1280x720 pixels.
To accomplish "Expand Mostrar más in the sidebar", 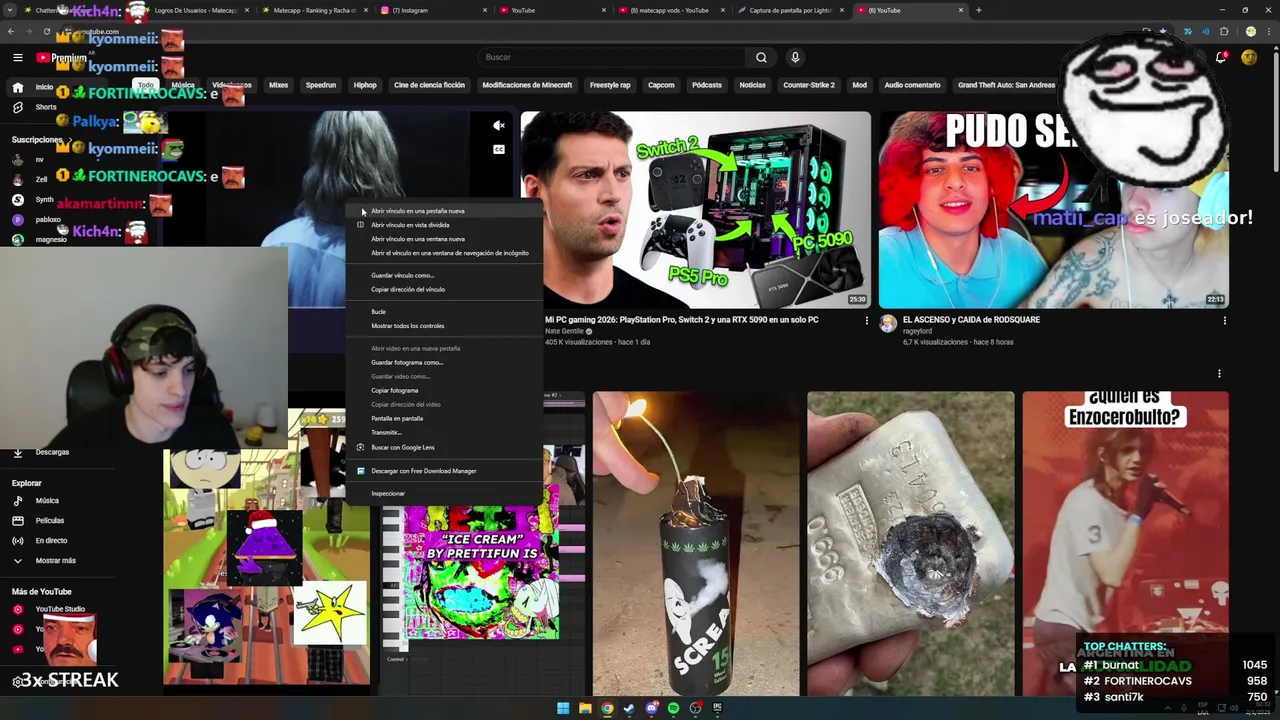I will pyautogui.click(x=55, y=560).
